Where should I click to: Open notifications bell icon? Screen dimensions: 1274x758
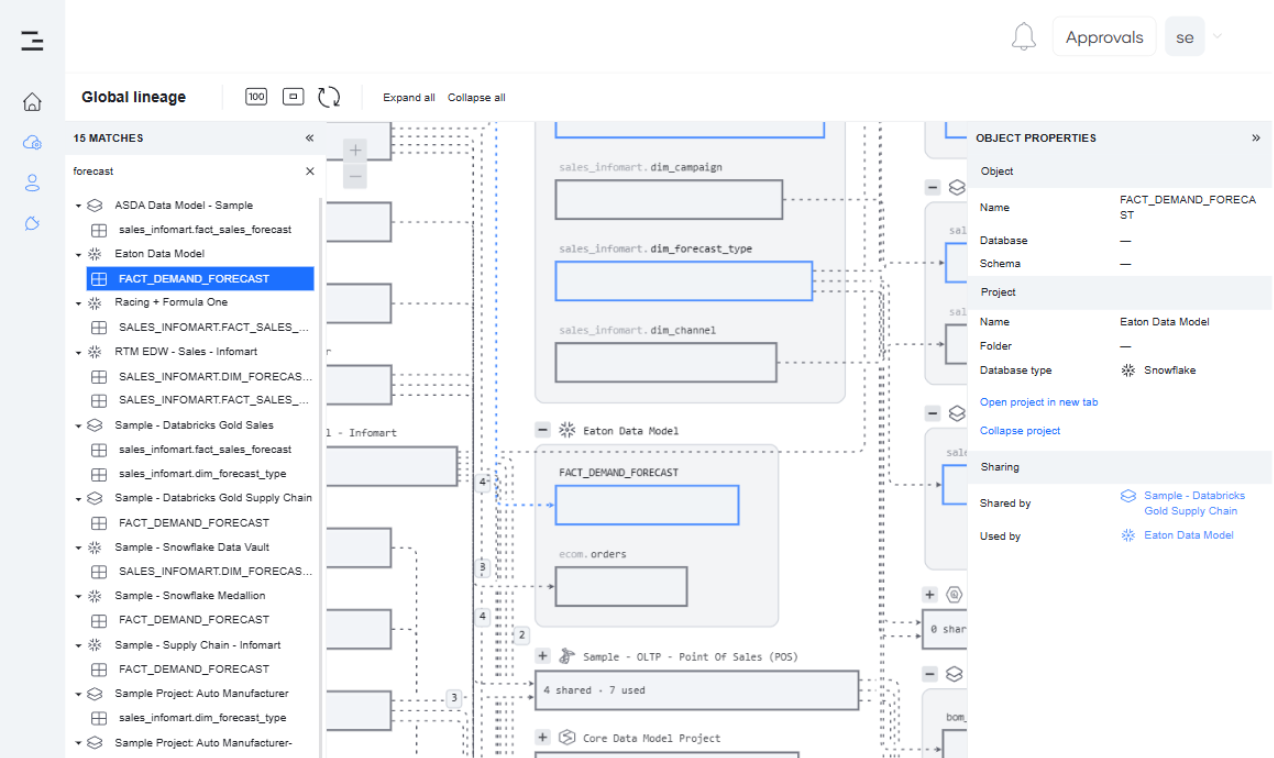point(1023,37)
